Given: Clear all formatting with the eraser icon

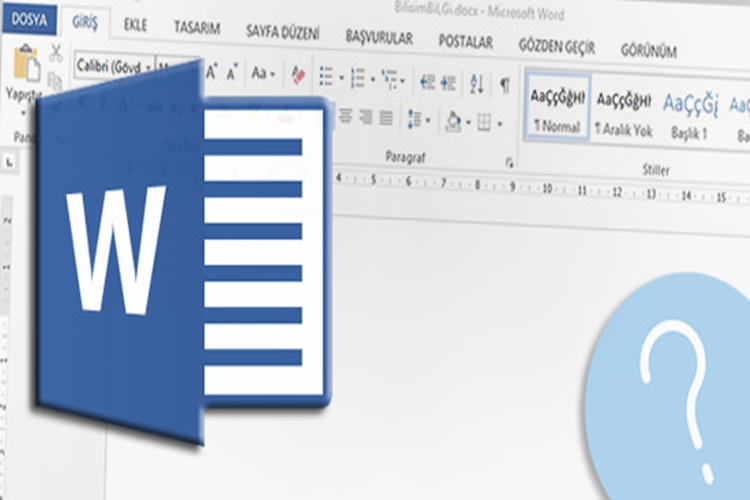Looking at the screenshot, I should pyautogui.click(x=297, y=74).
